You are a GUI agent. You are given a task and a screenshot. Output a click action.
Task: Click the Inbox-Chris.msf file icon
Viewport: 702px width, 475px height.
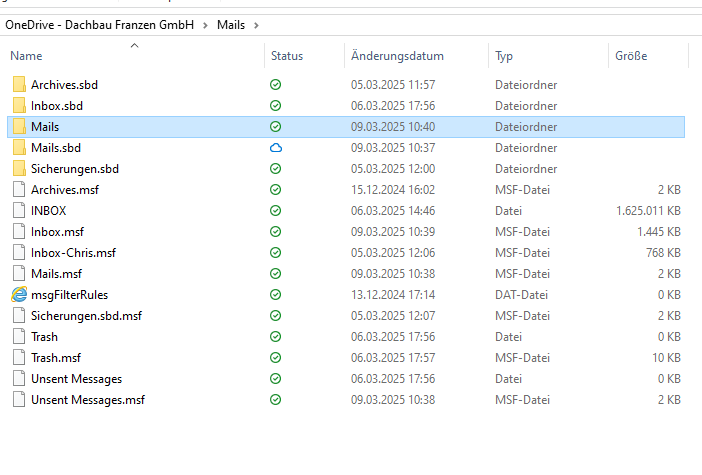(19, 253)
